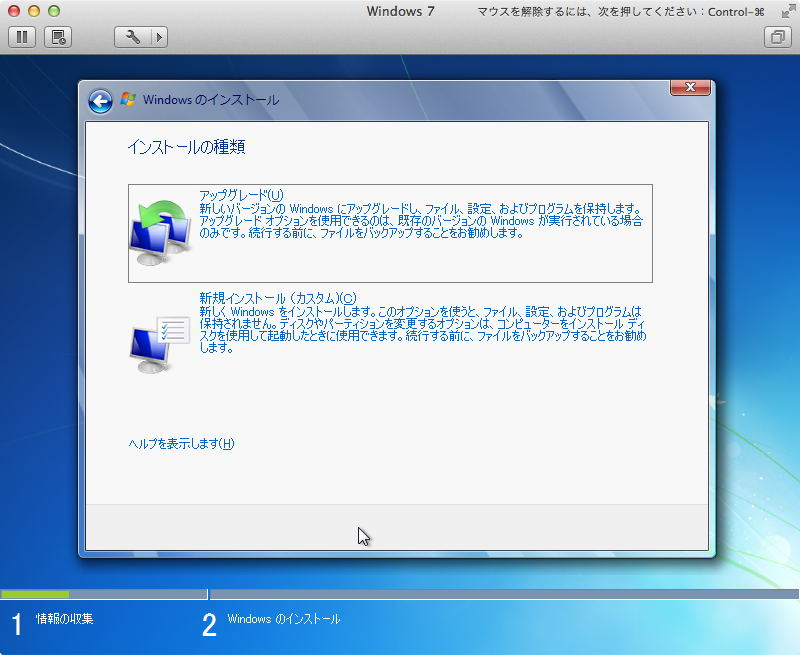The width and height of the screenshot is (800, 655).
Task: Switch to Unity view icon
Action: tap(778, 37)
